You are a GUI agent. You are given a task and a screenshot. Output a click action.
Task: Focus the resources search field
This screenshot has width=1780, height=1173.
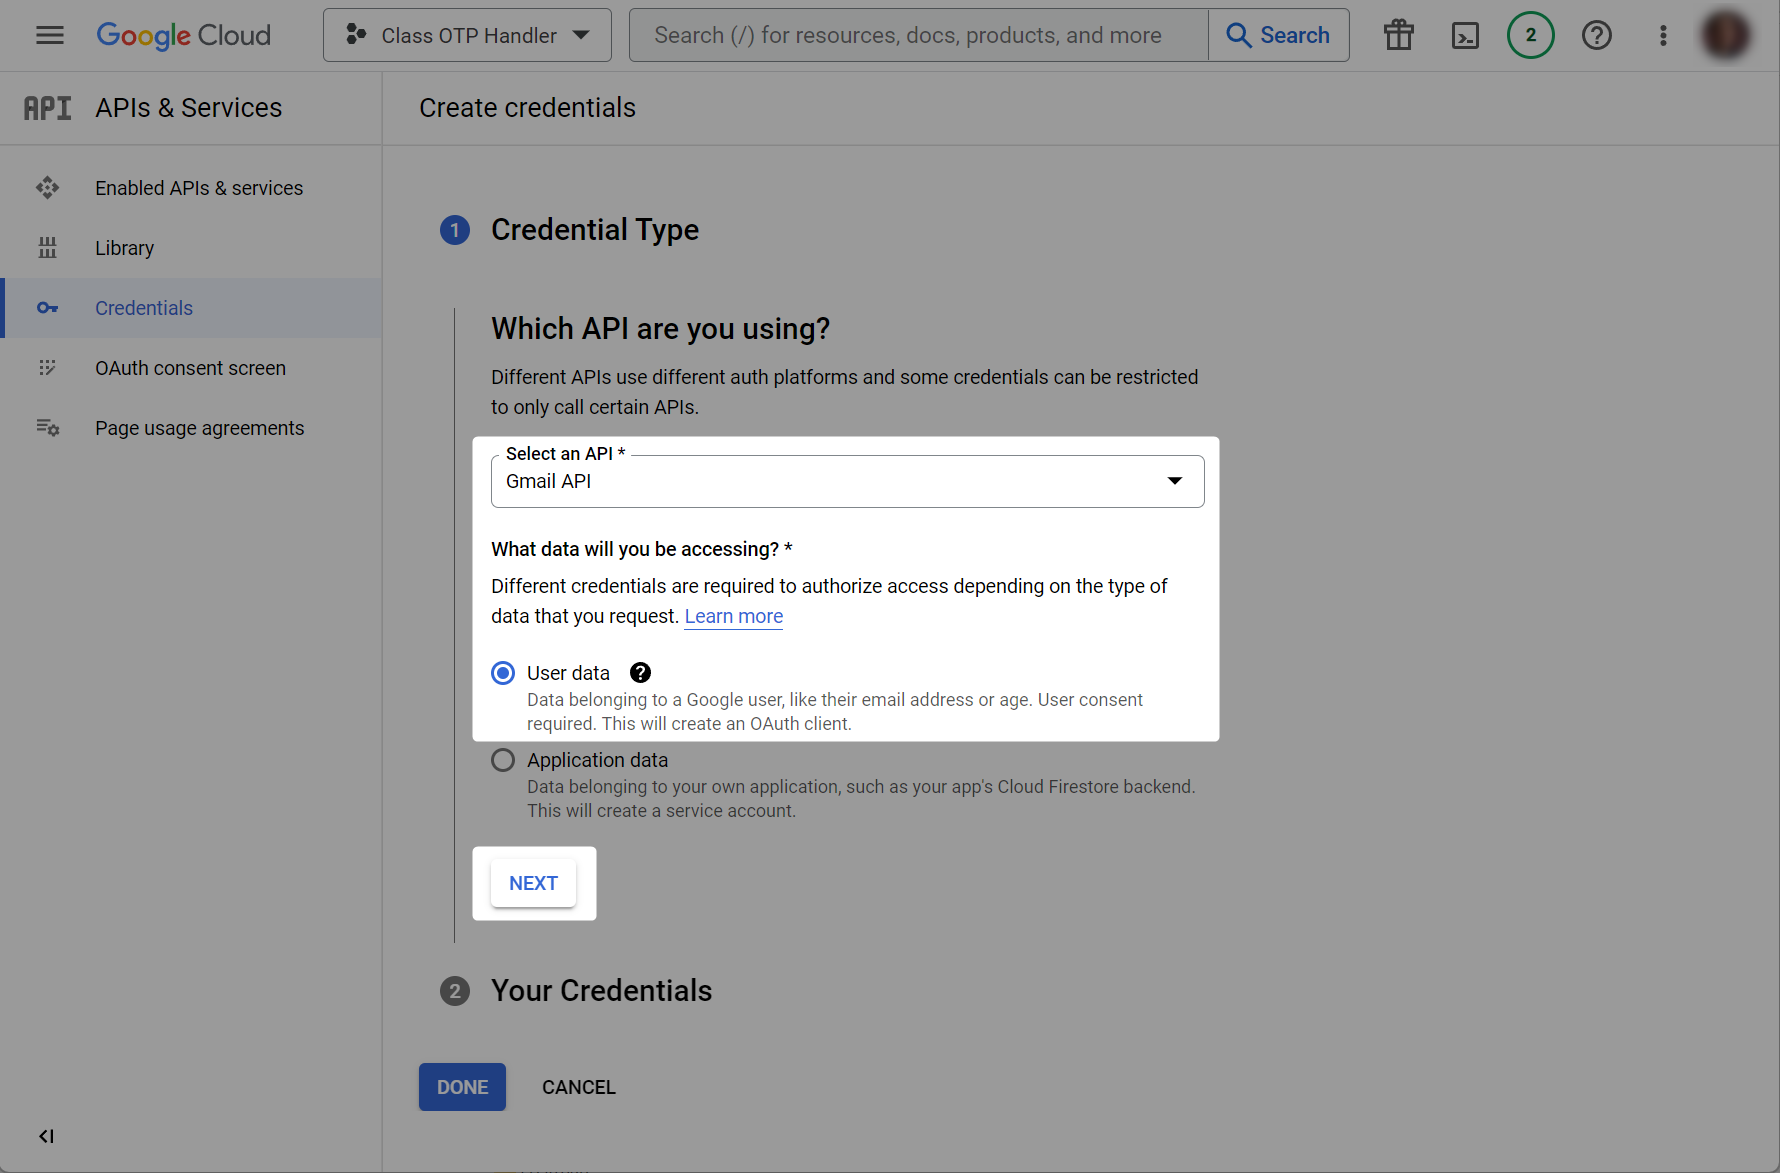(x=918, y=35)
